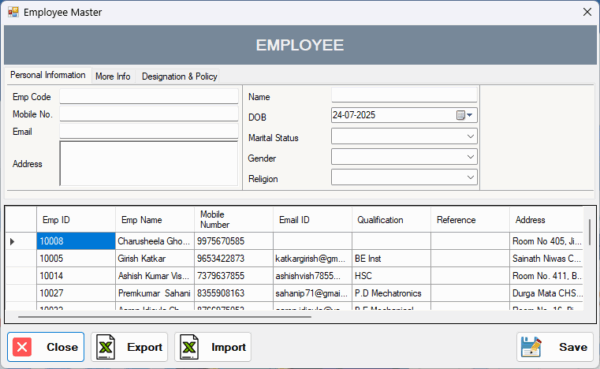
Task: Click the Emp ID column header
Action: click(x=76, y=220)
